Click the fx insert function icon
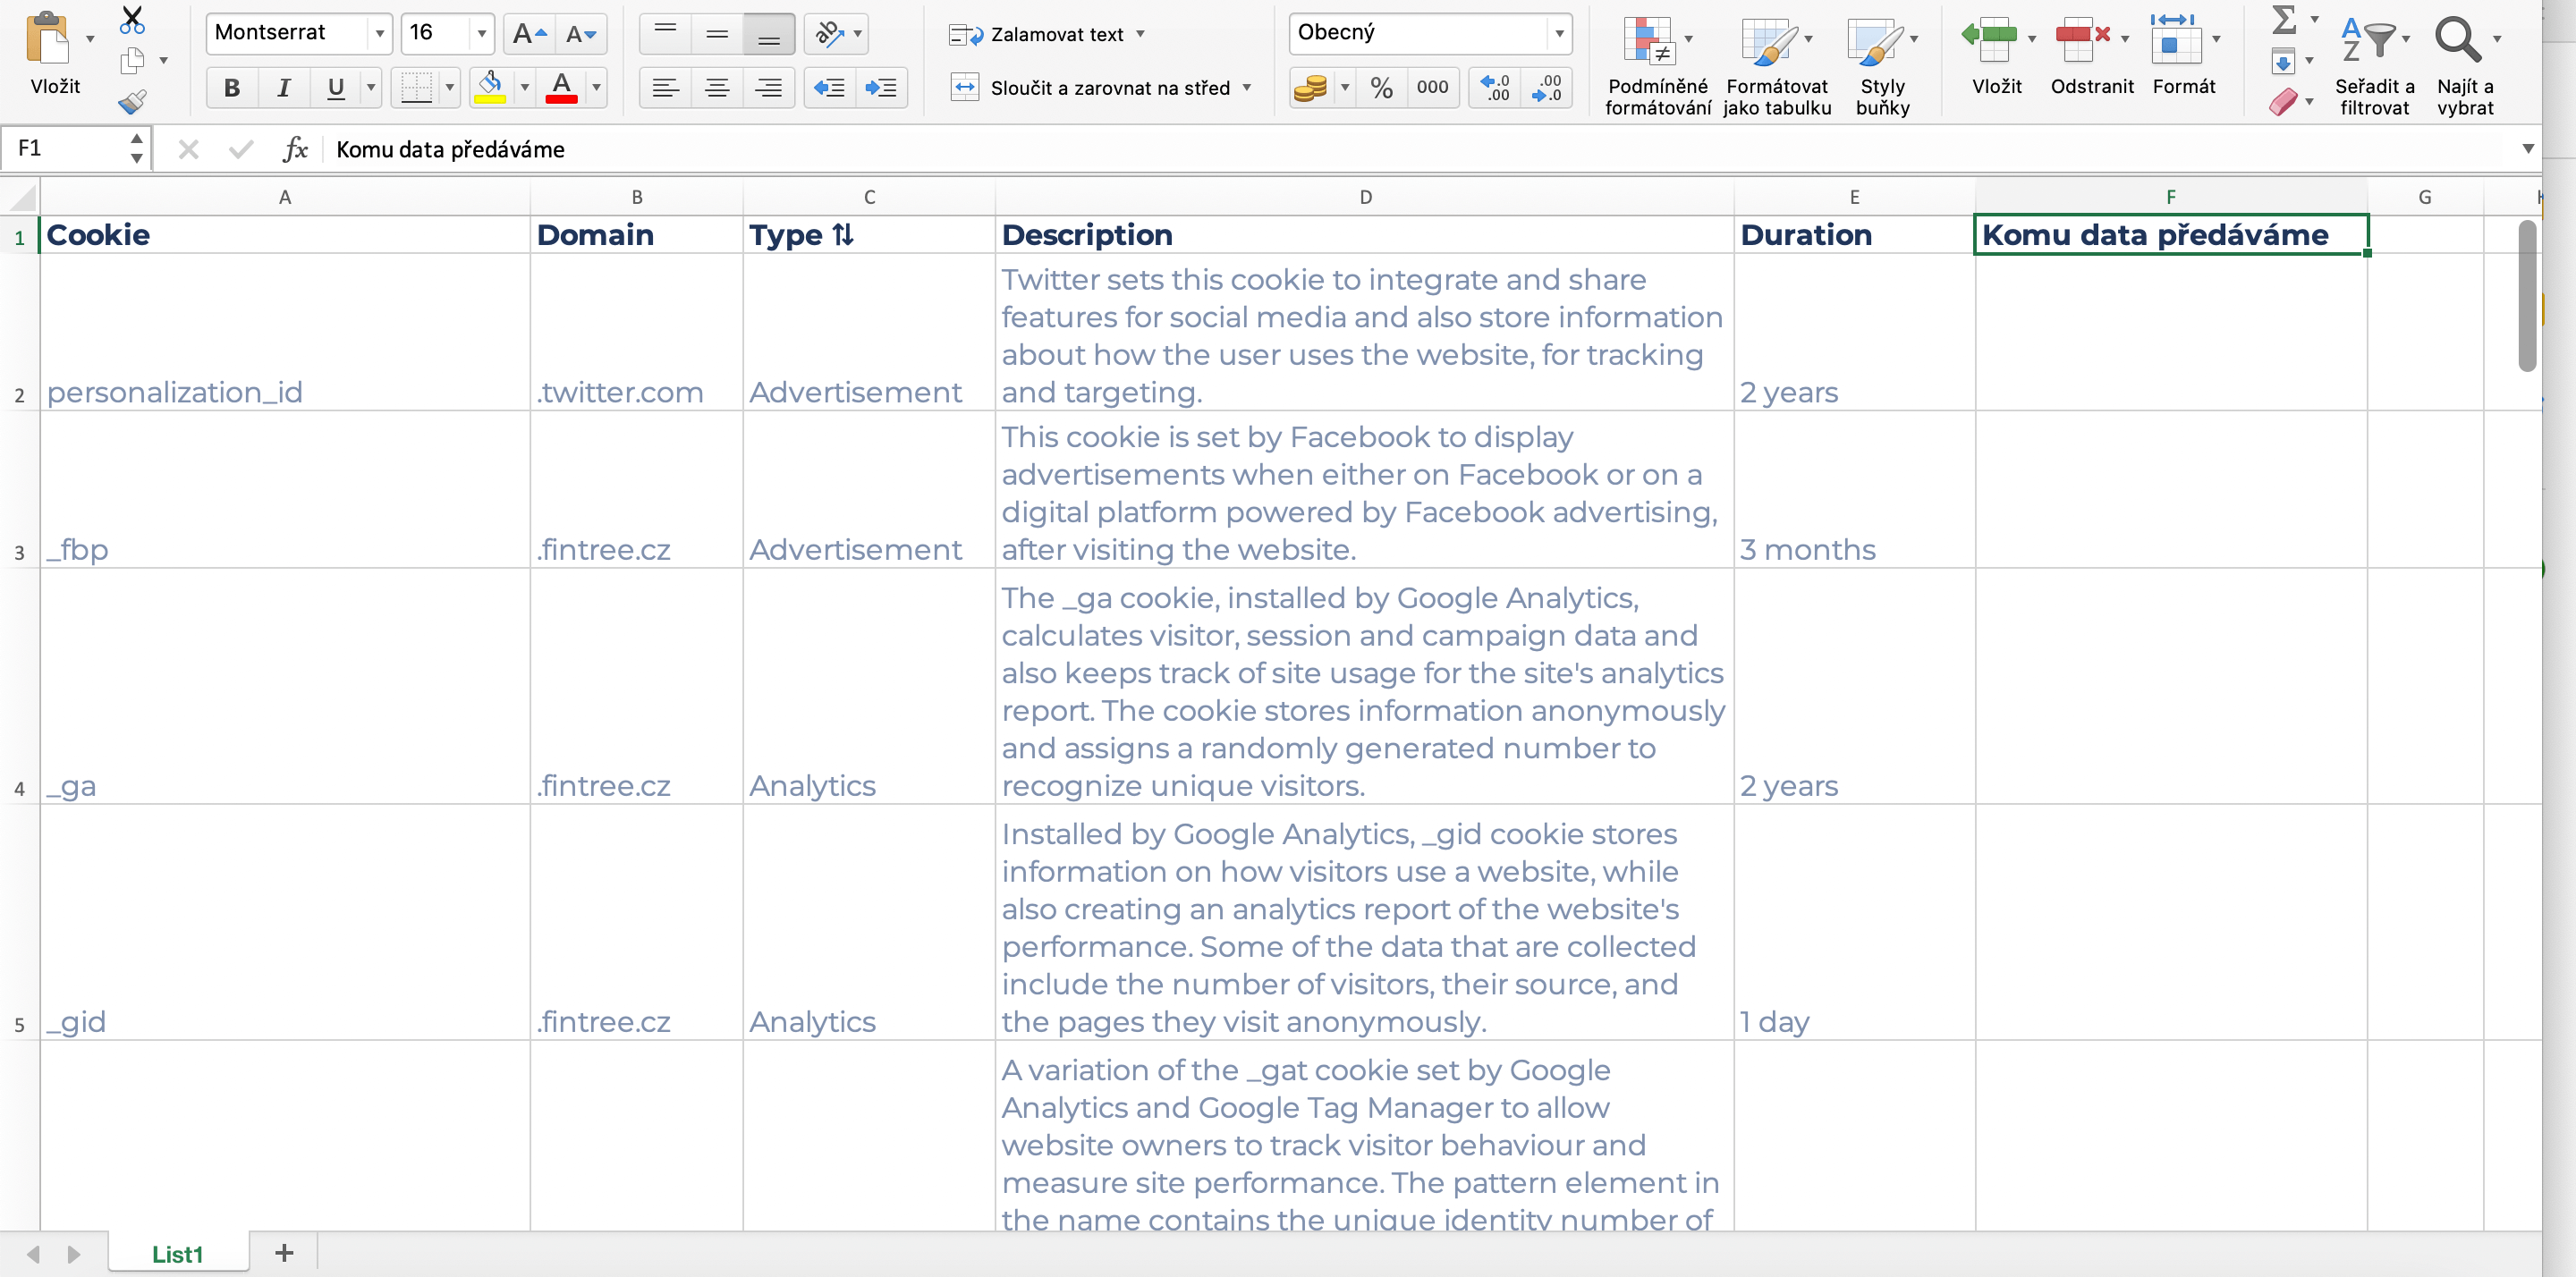2576x1277 pixels. pyautogui.click(x=295, y=149)
